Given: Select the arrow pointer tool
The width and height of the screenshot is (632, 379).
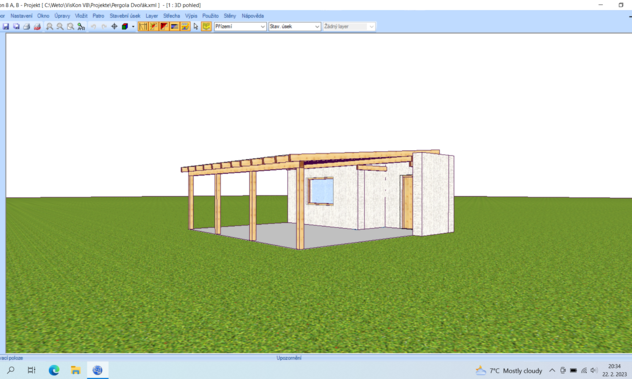Looking at the screenshot, I should point(196,27).
